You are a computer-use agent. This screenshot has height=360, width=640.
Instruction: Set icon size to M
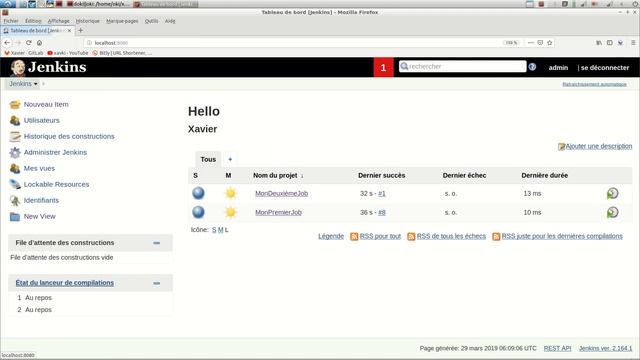click(x=220, y=230)
